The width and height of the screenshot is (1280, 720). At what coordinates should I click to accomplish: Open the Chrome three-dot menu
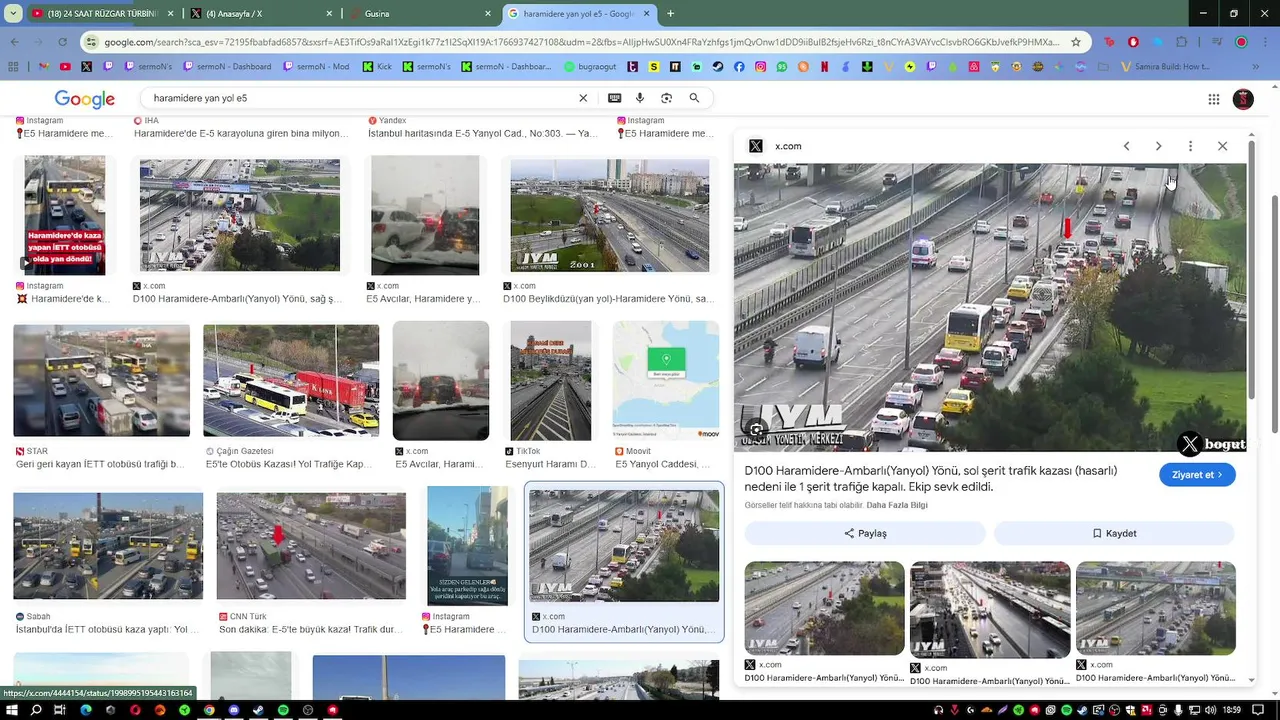[x=1266, y=42]
